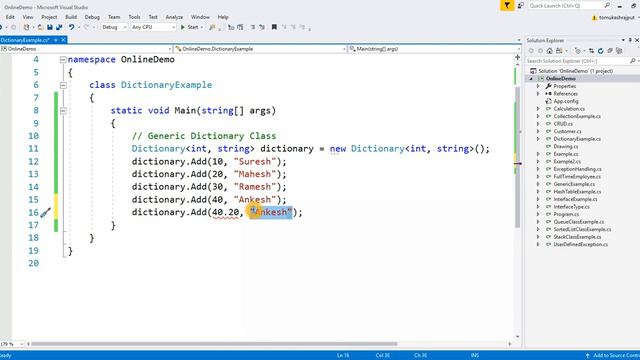This screenshot has width=640, height=360.
Task: Click the feedback icon beside notifications flag
Action: [521, 5]
